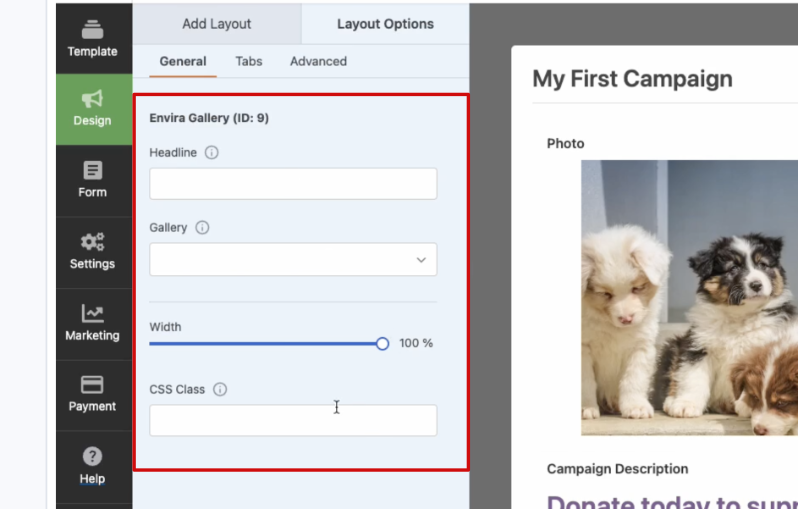Click the puppies campaign photo

pyautogui.click(x=688, y=298)
